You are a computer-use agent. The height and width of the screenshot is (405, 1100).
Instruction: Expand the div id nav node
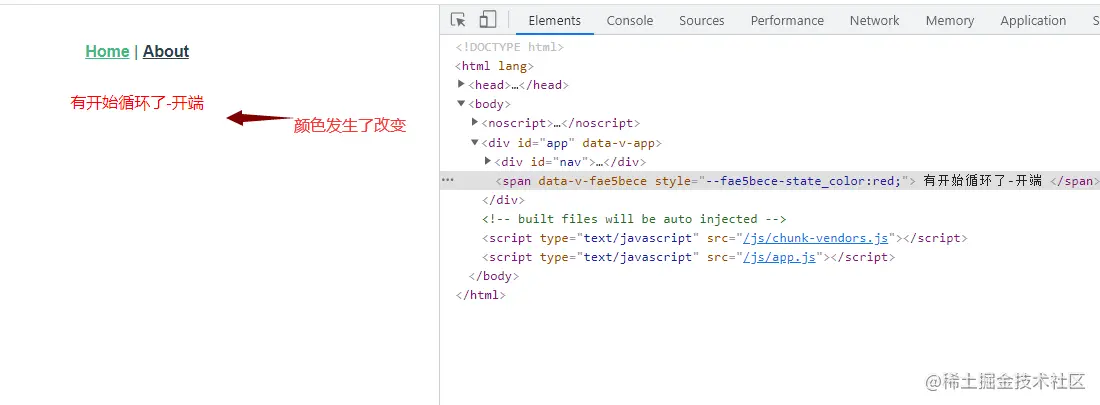488,162
